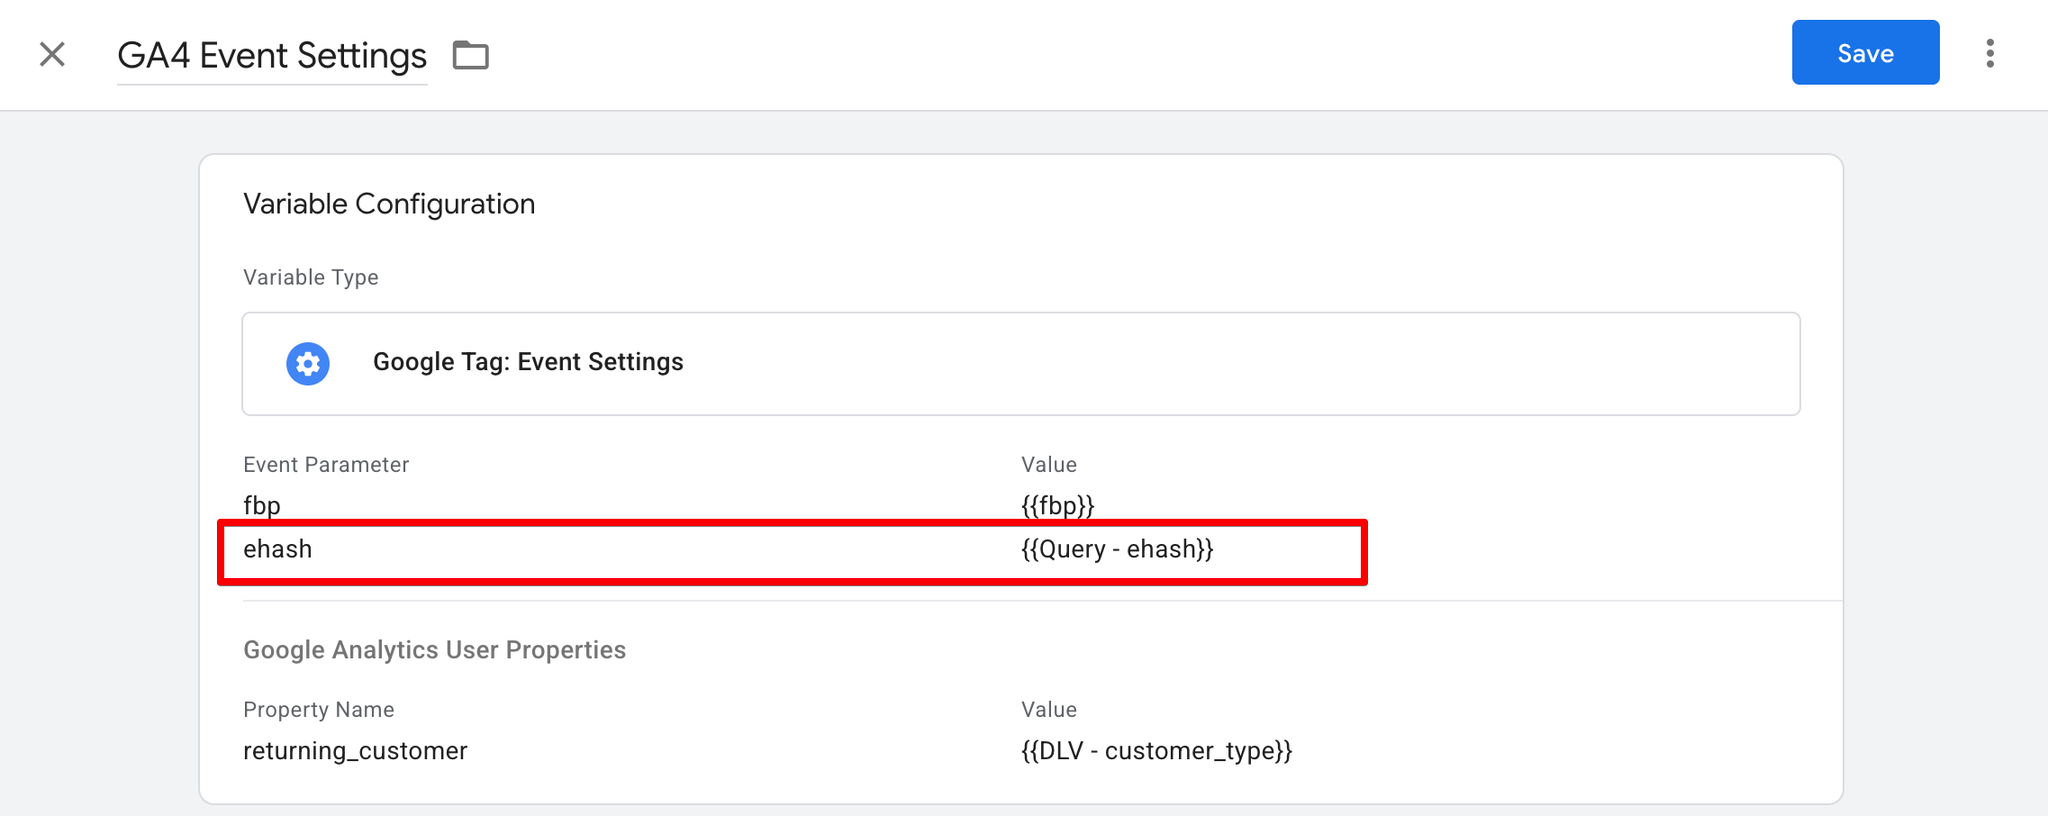Click the Value header above {{fbp}}
Image resolution: width=2048 pixels, height=816 pixels.
pyautogui.click(x=1048, y=465)
